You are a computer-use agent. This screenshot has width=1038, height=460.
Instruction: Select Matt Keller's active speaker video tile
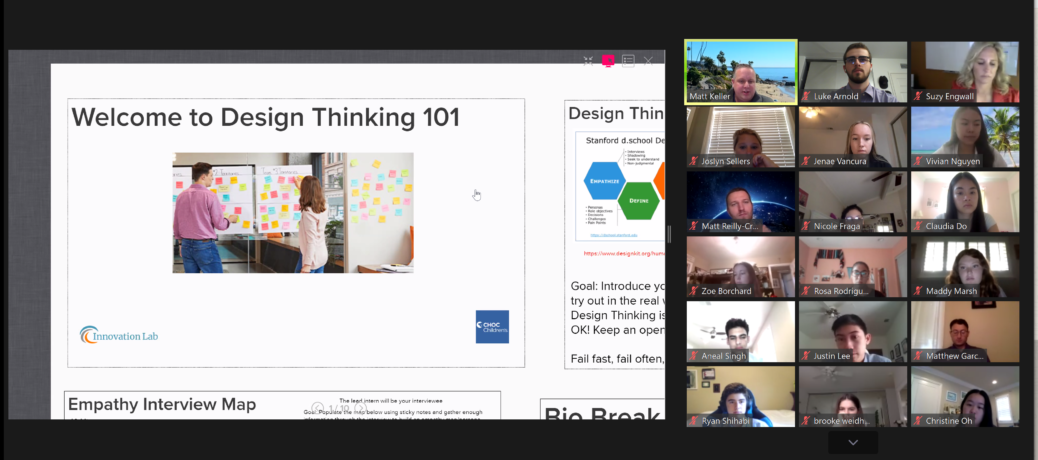pyautogui.click(x=741, y=72)
